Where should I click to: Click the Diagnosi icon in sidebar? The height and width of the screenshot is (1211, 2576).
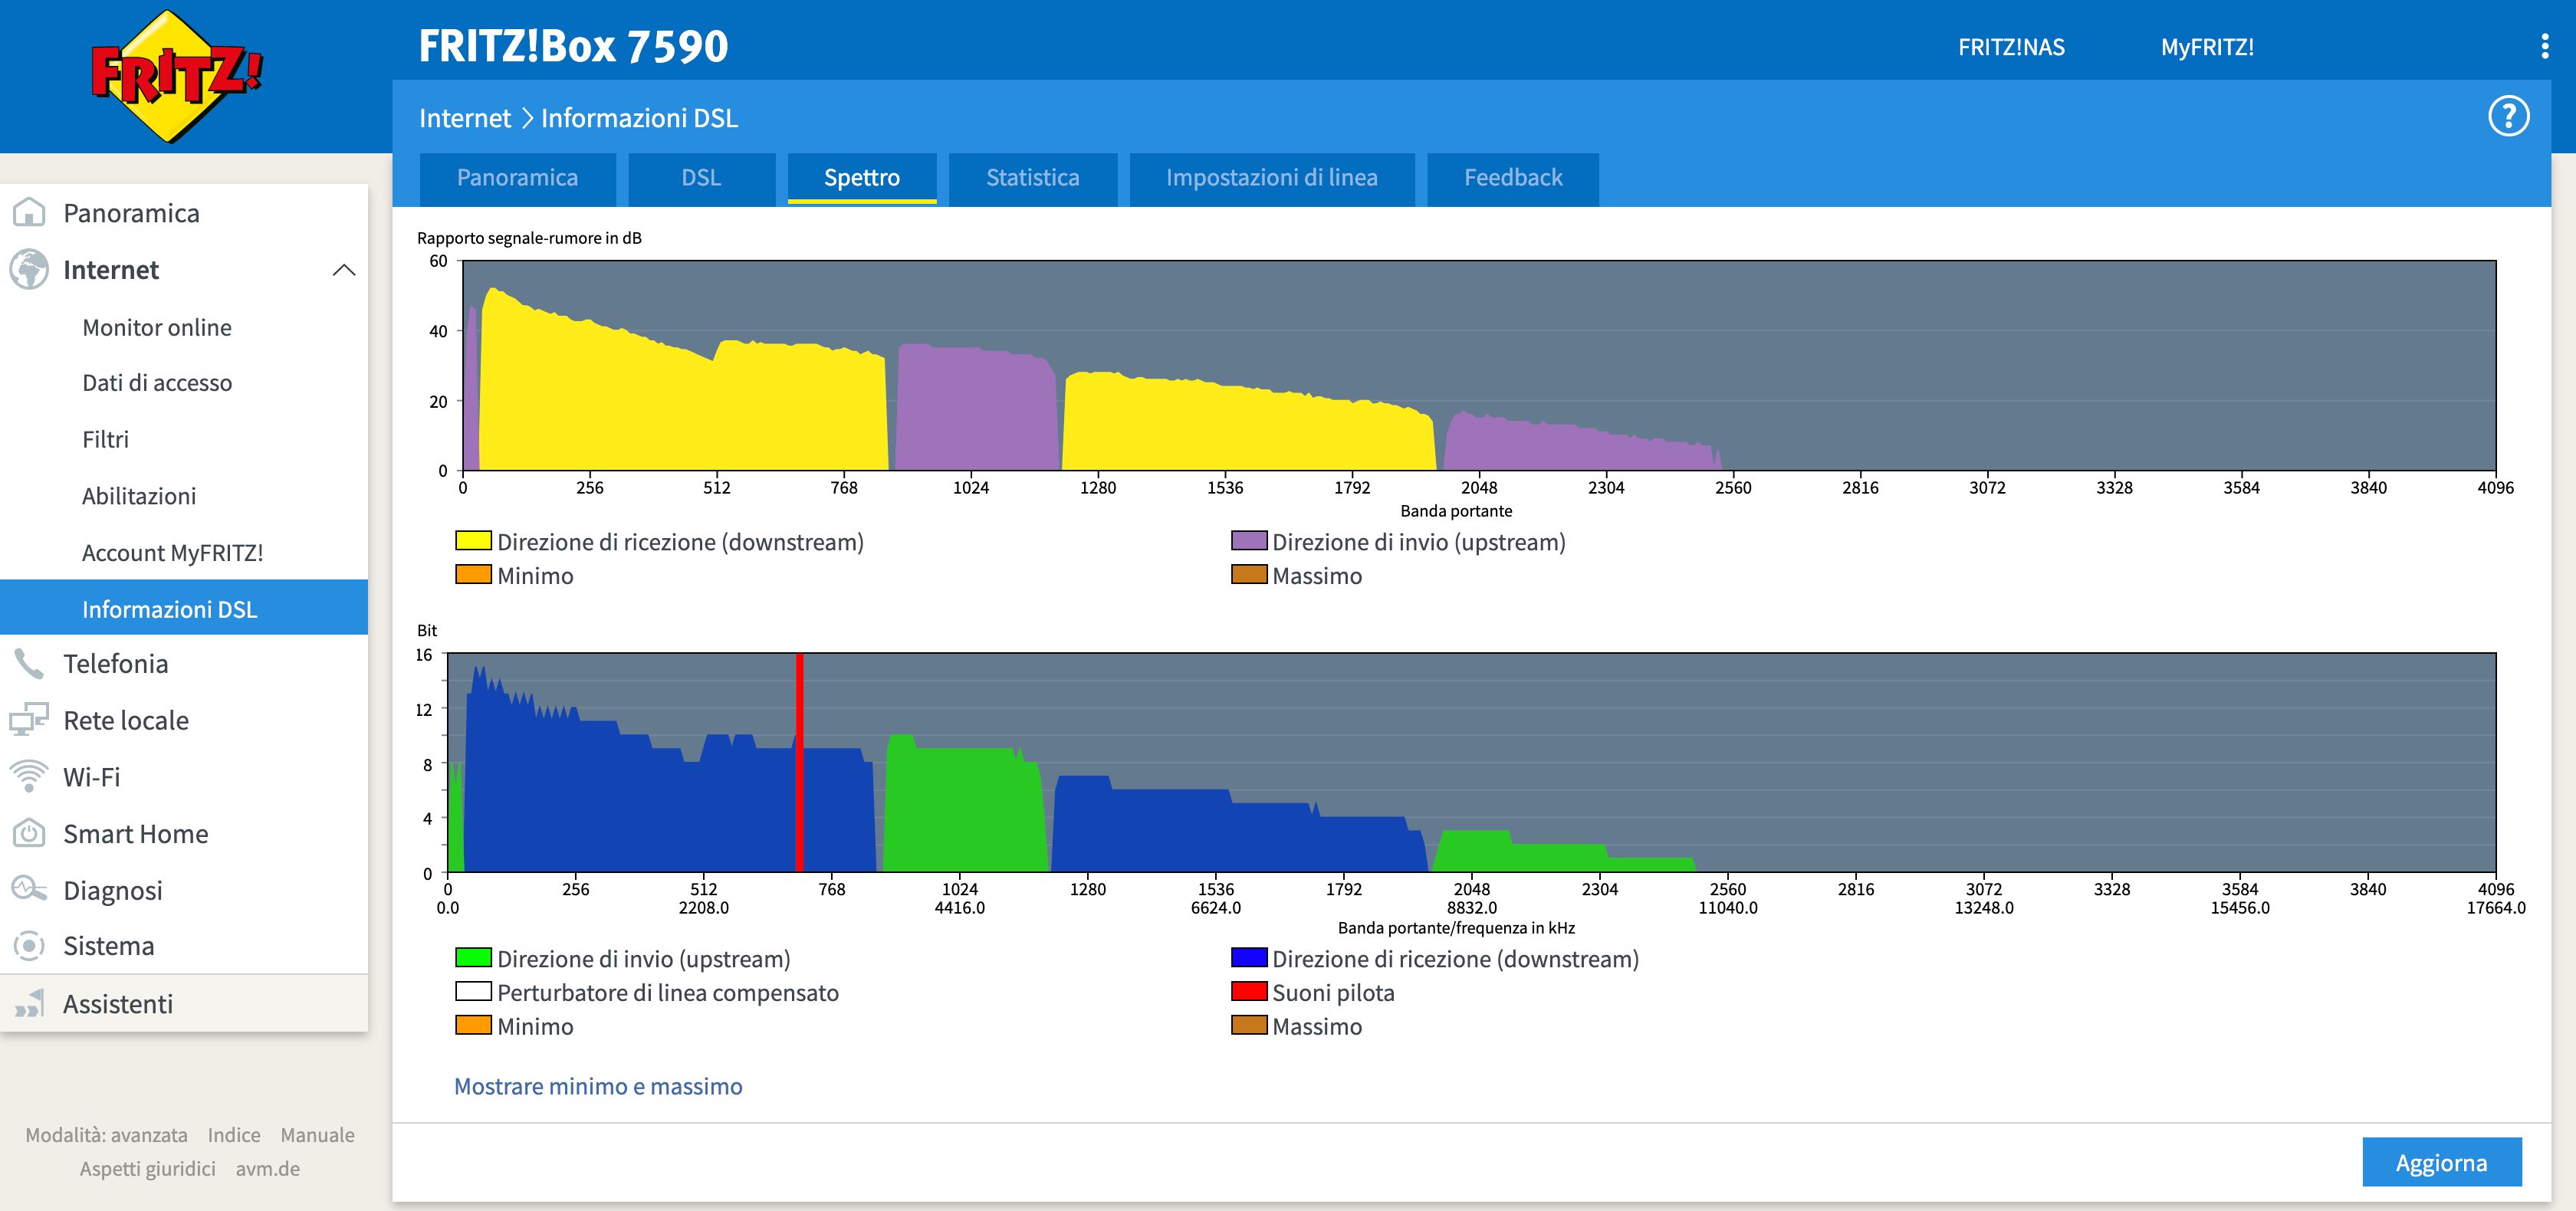29,890
